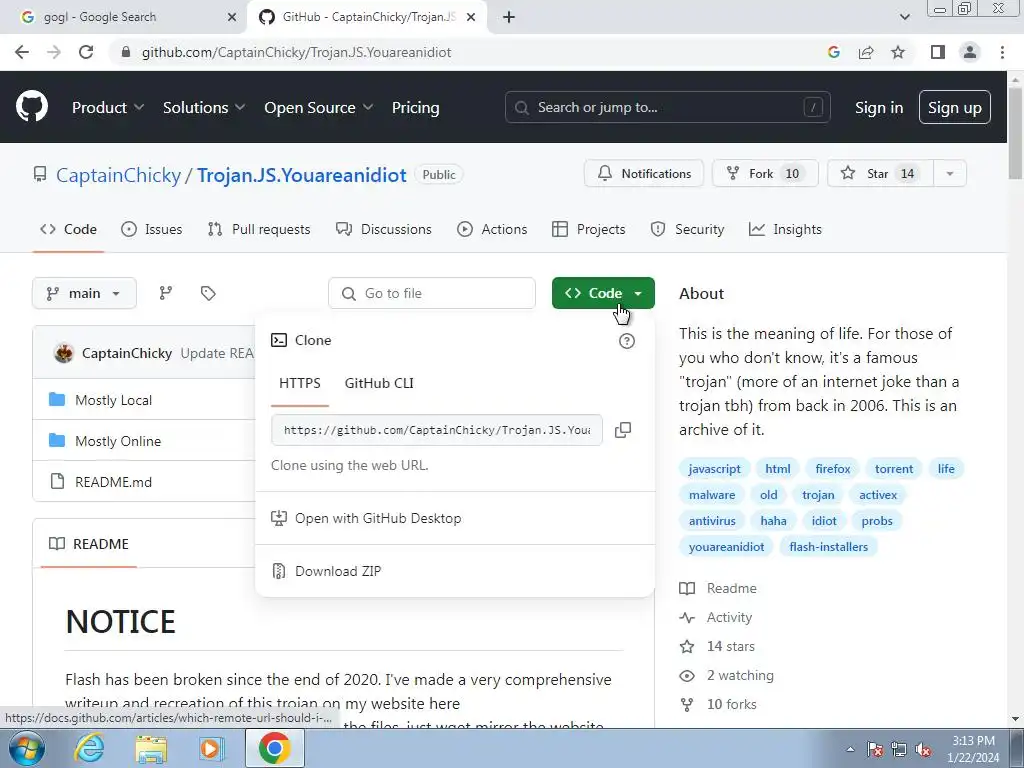1024x768 pixels.
Task: Open the Activity link in About
Action: click(x=729, y=617)
